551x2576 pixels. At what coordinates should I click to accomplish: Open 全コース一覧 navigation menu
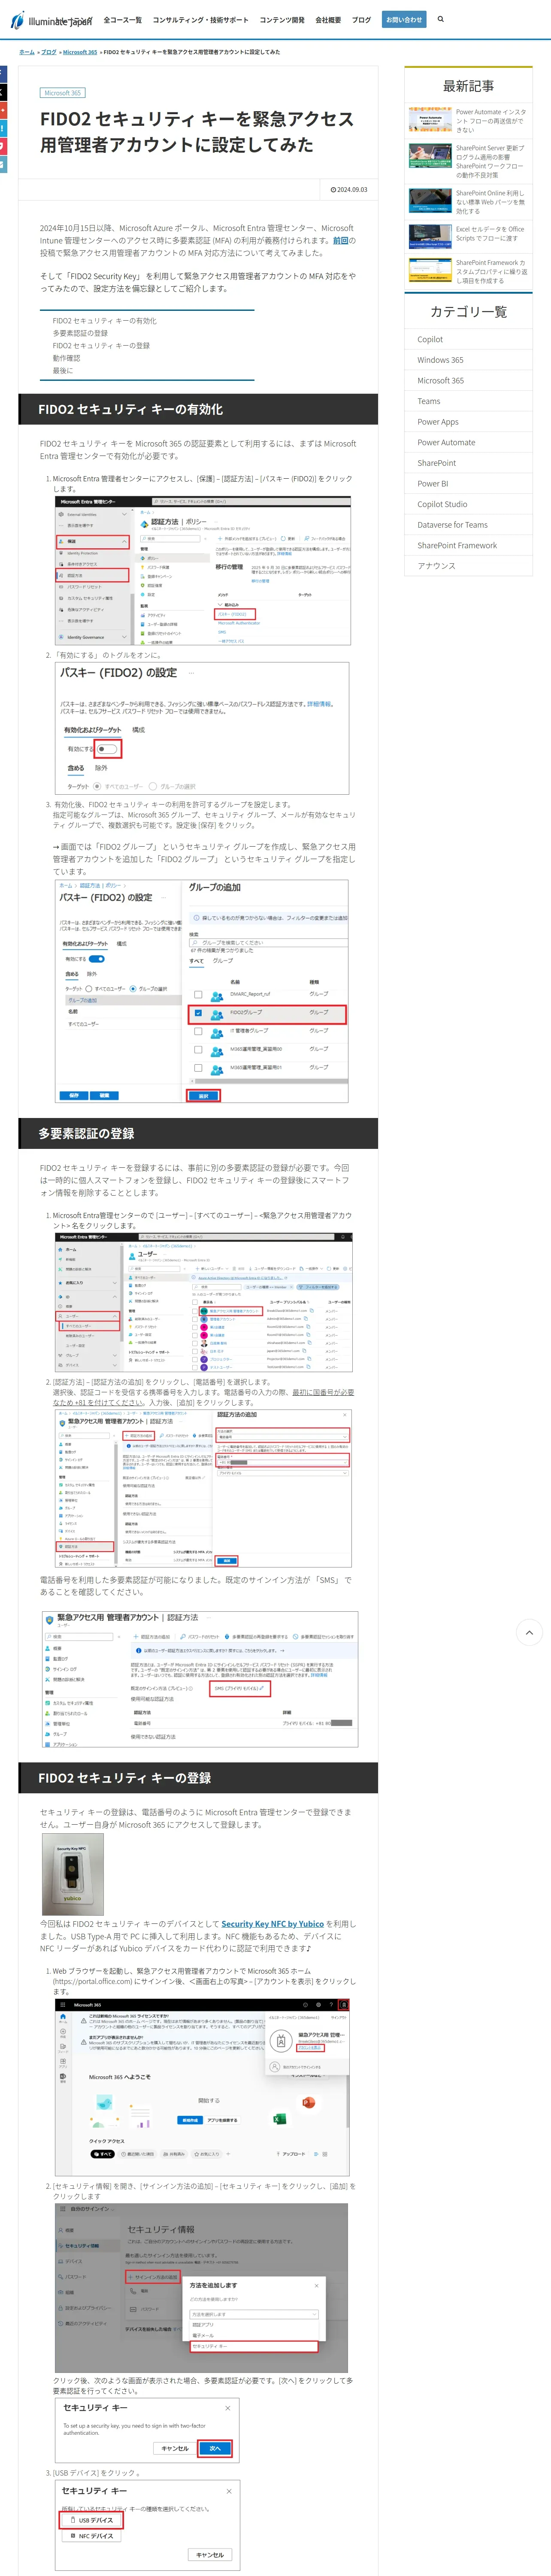coord(123,20)
